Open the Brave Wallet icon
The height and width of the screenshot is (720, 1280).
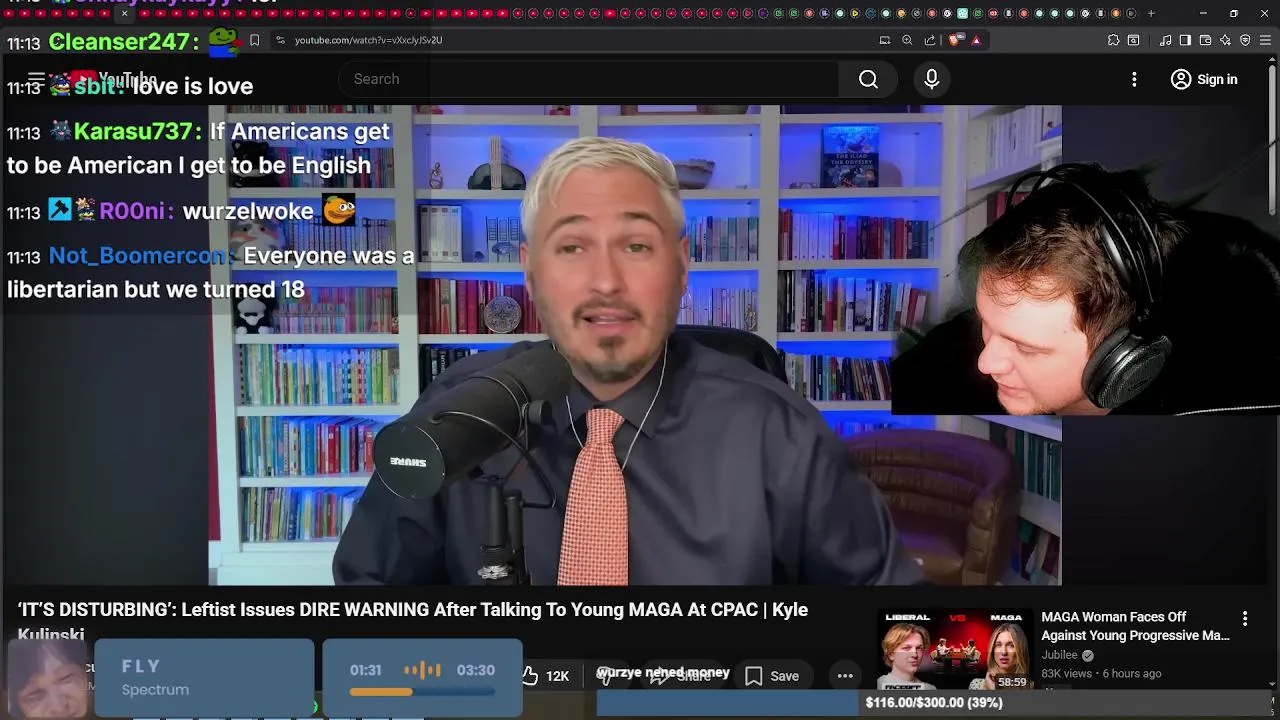pyautogui.click(x=1205, y=40)
